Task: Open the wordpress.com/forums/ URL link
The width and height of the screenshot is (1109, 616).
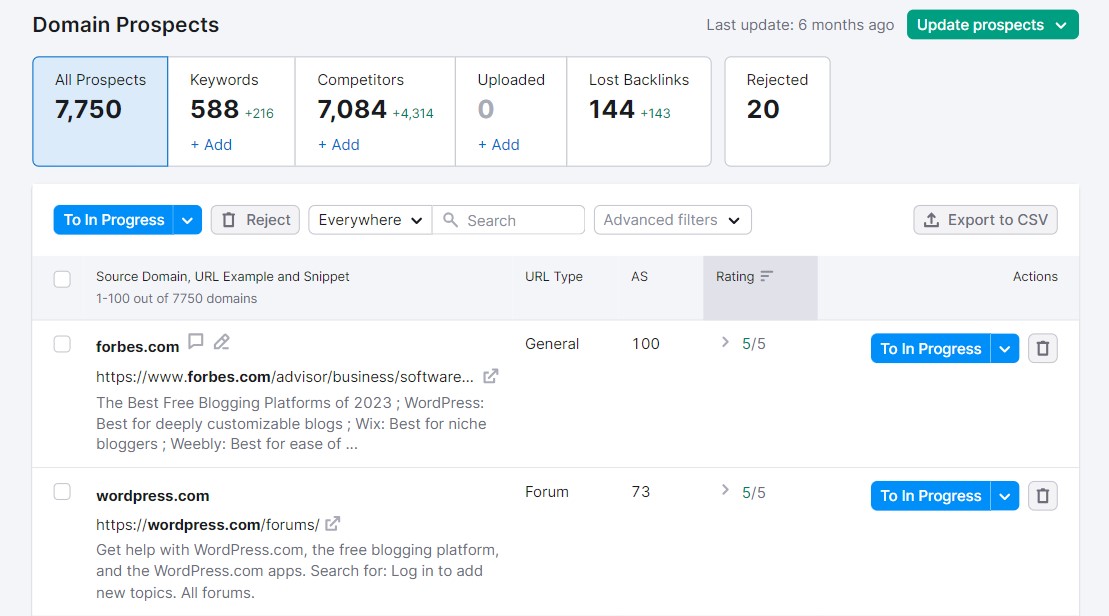Action: pos(208,525)
